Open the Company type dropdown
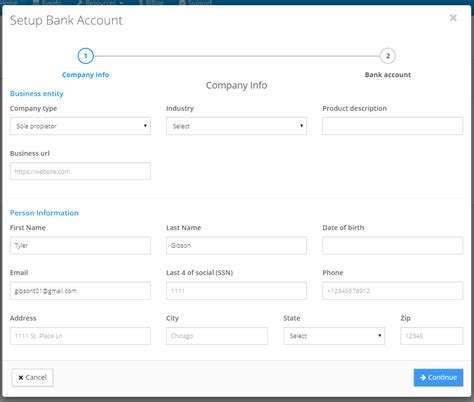This screenshot has height=402, width=474. tap(80, 126)
